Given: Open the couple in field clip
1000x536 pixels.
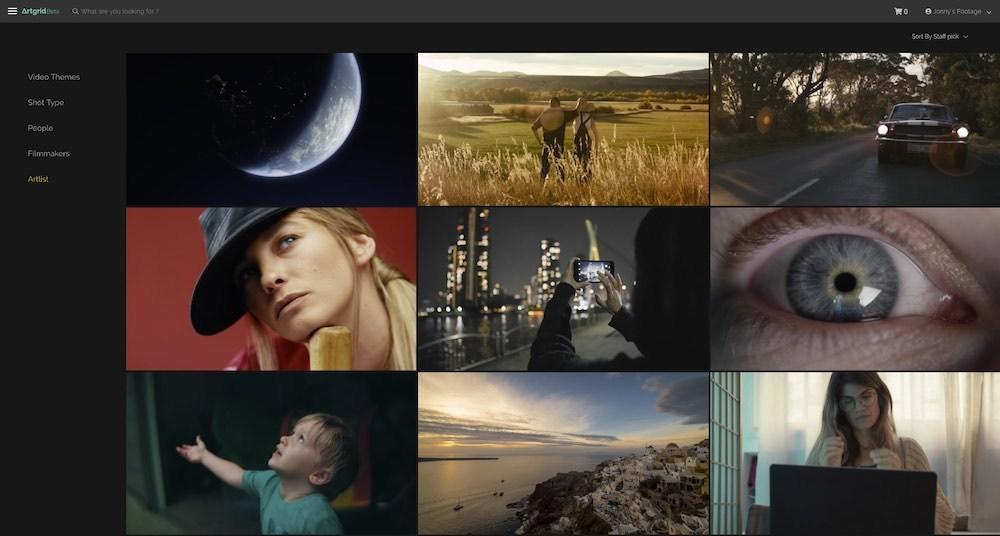Looking at the screenshot, I should click(x=563, y=129).
